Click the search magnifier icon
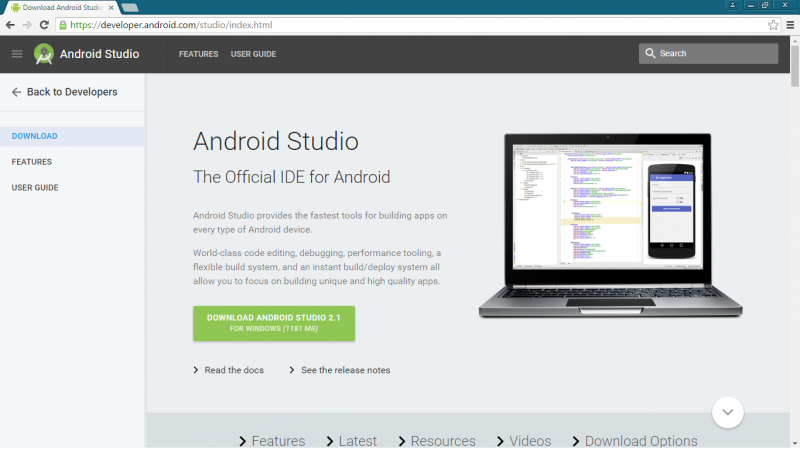 (x=651, y=54)
